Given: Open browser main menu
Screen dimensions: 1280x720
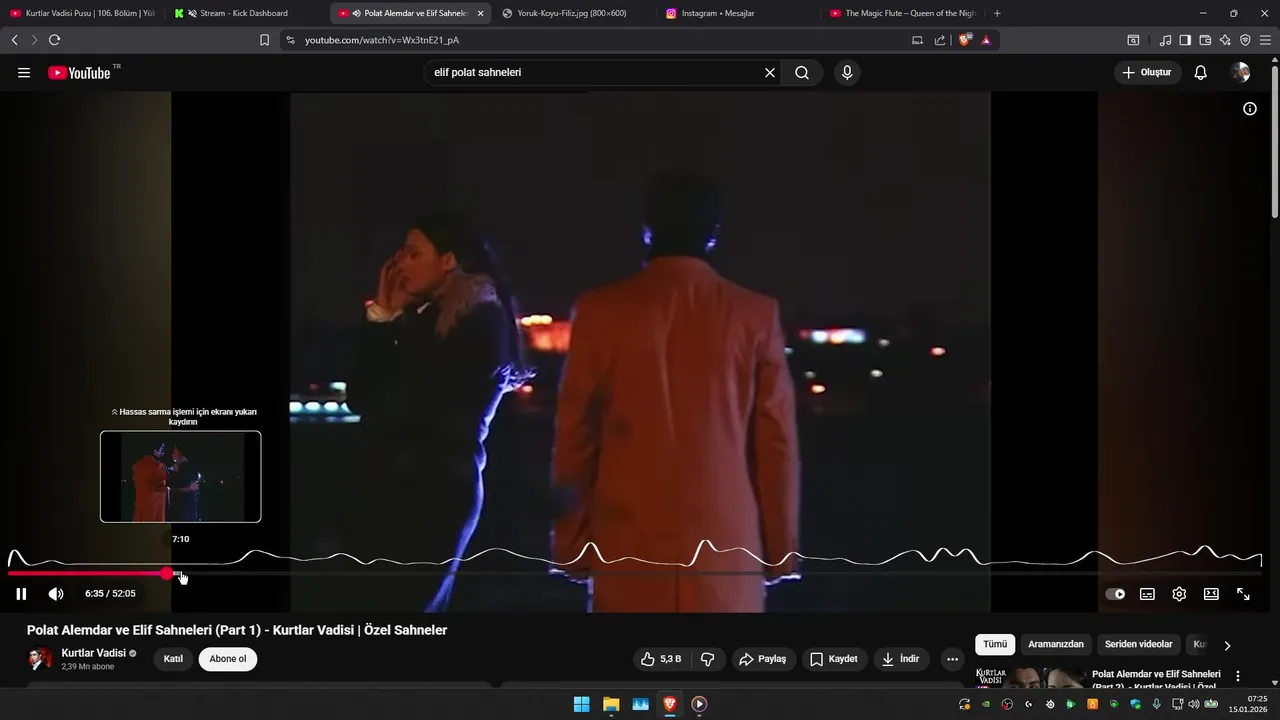Looking at the screenshot, I should point(1265,40).
